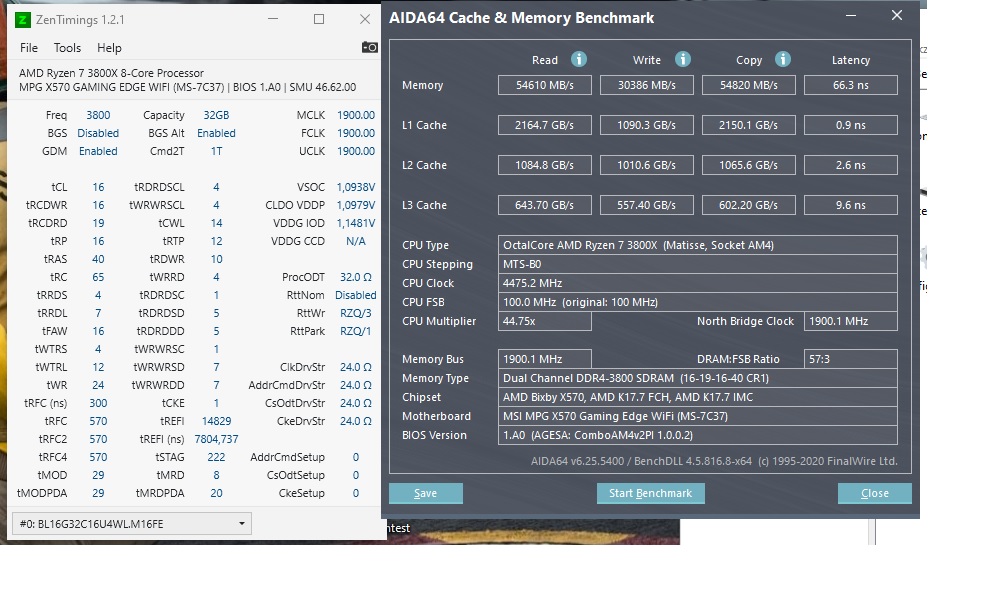Click the ZenTimings green Z app icon
Screen dimensions: 1002x589
pyautogui.click(x=22, y=20)
